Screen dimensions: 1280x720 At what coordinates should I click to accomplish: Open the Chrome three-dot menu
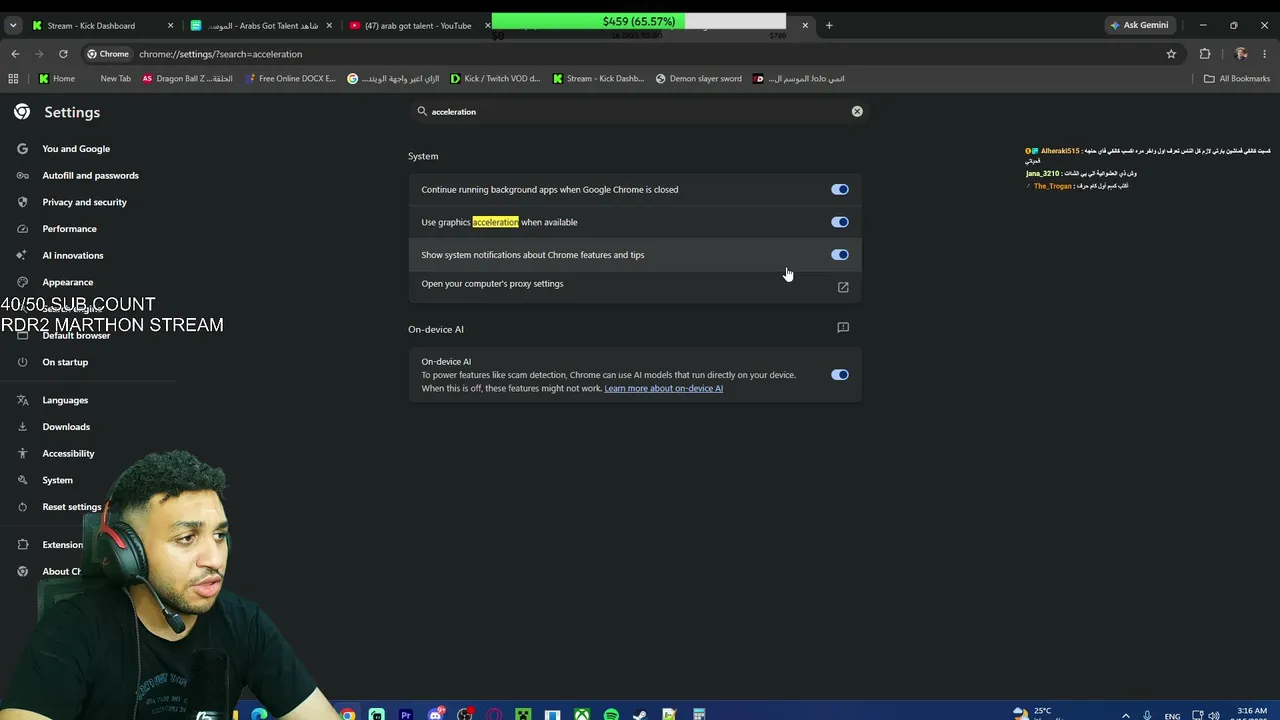point(1266,54)
